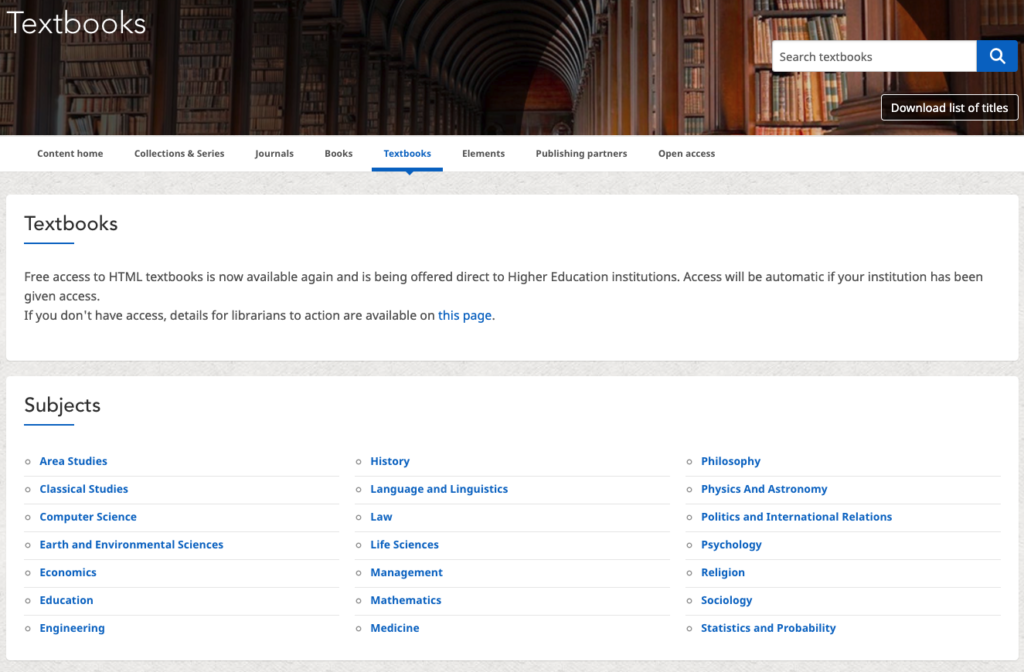The image size is (1024, 672).
Task: Open the Open access tab
Action: [686, 153]
